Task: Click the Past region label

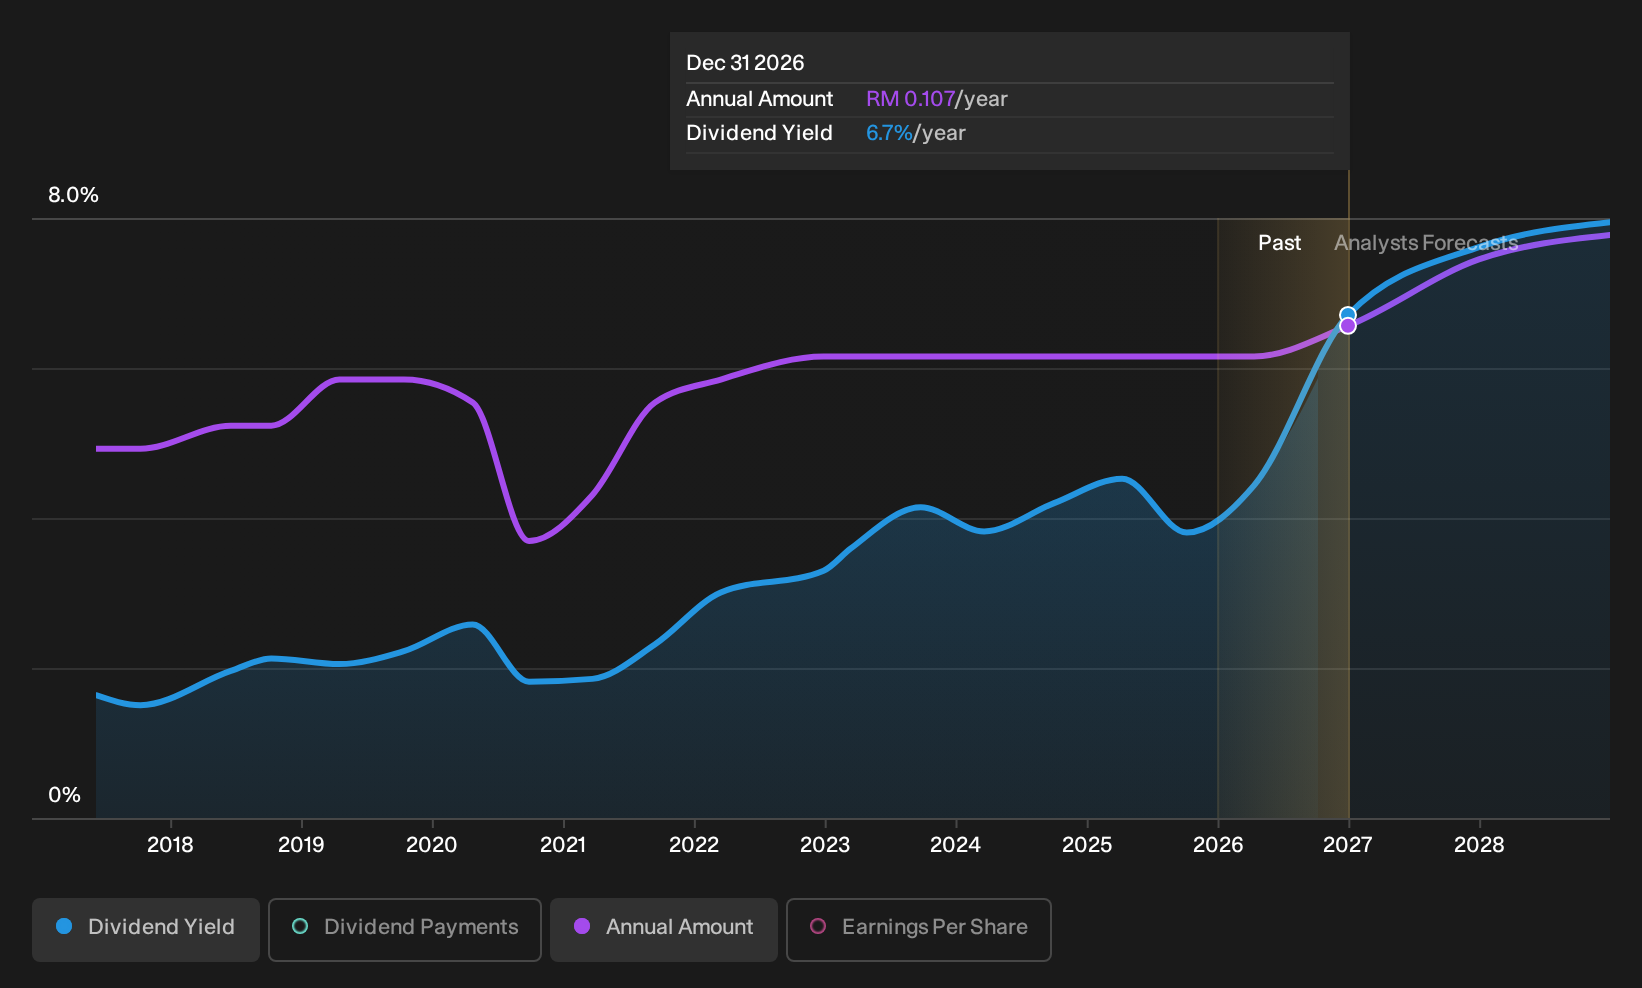Action: (1279, 243)
